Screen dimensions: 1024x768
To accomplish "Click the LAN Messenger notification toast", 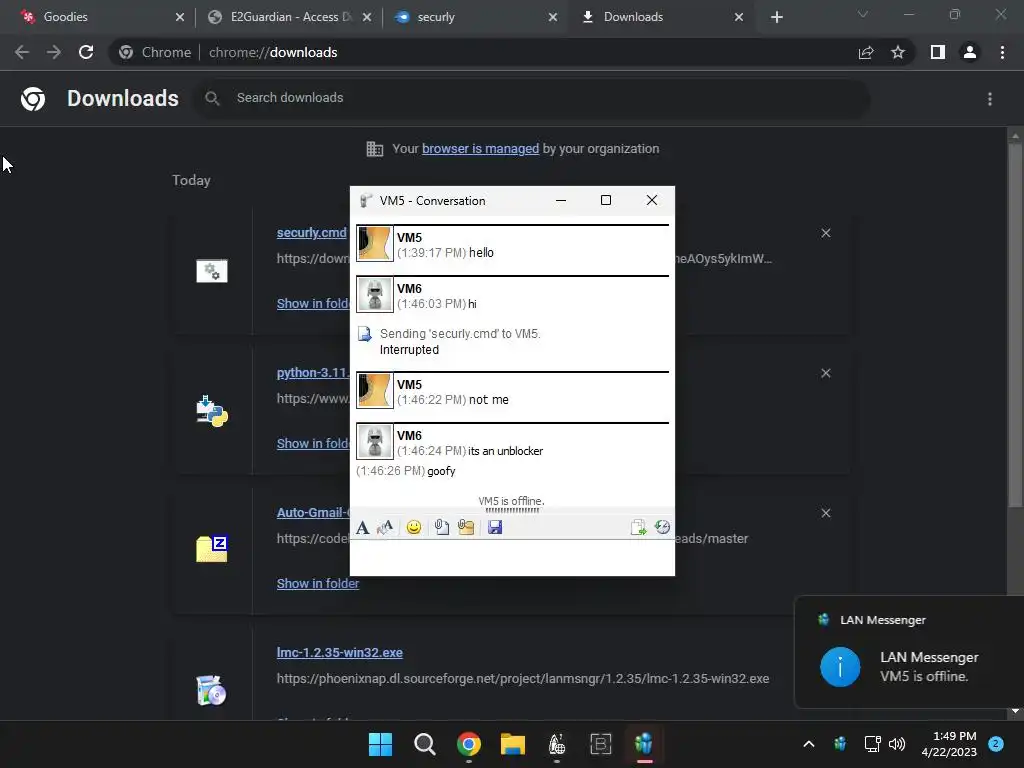I will (909, 652).
